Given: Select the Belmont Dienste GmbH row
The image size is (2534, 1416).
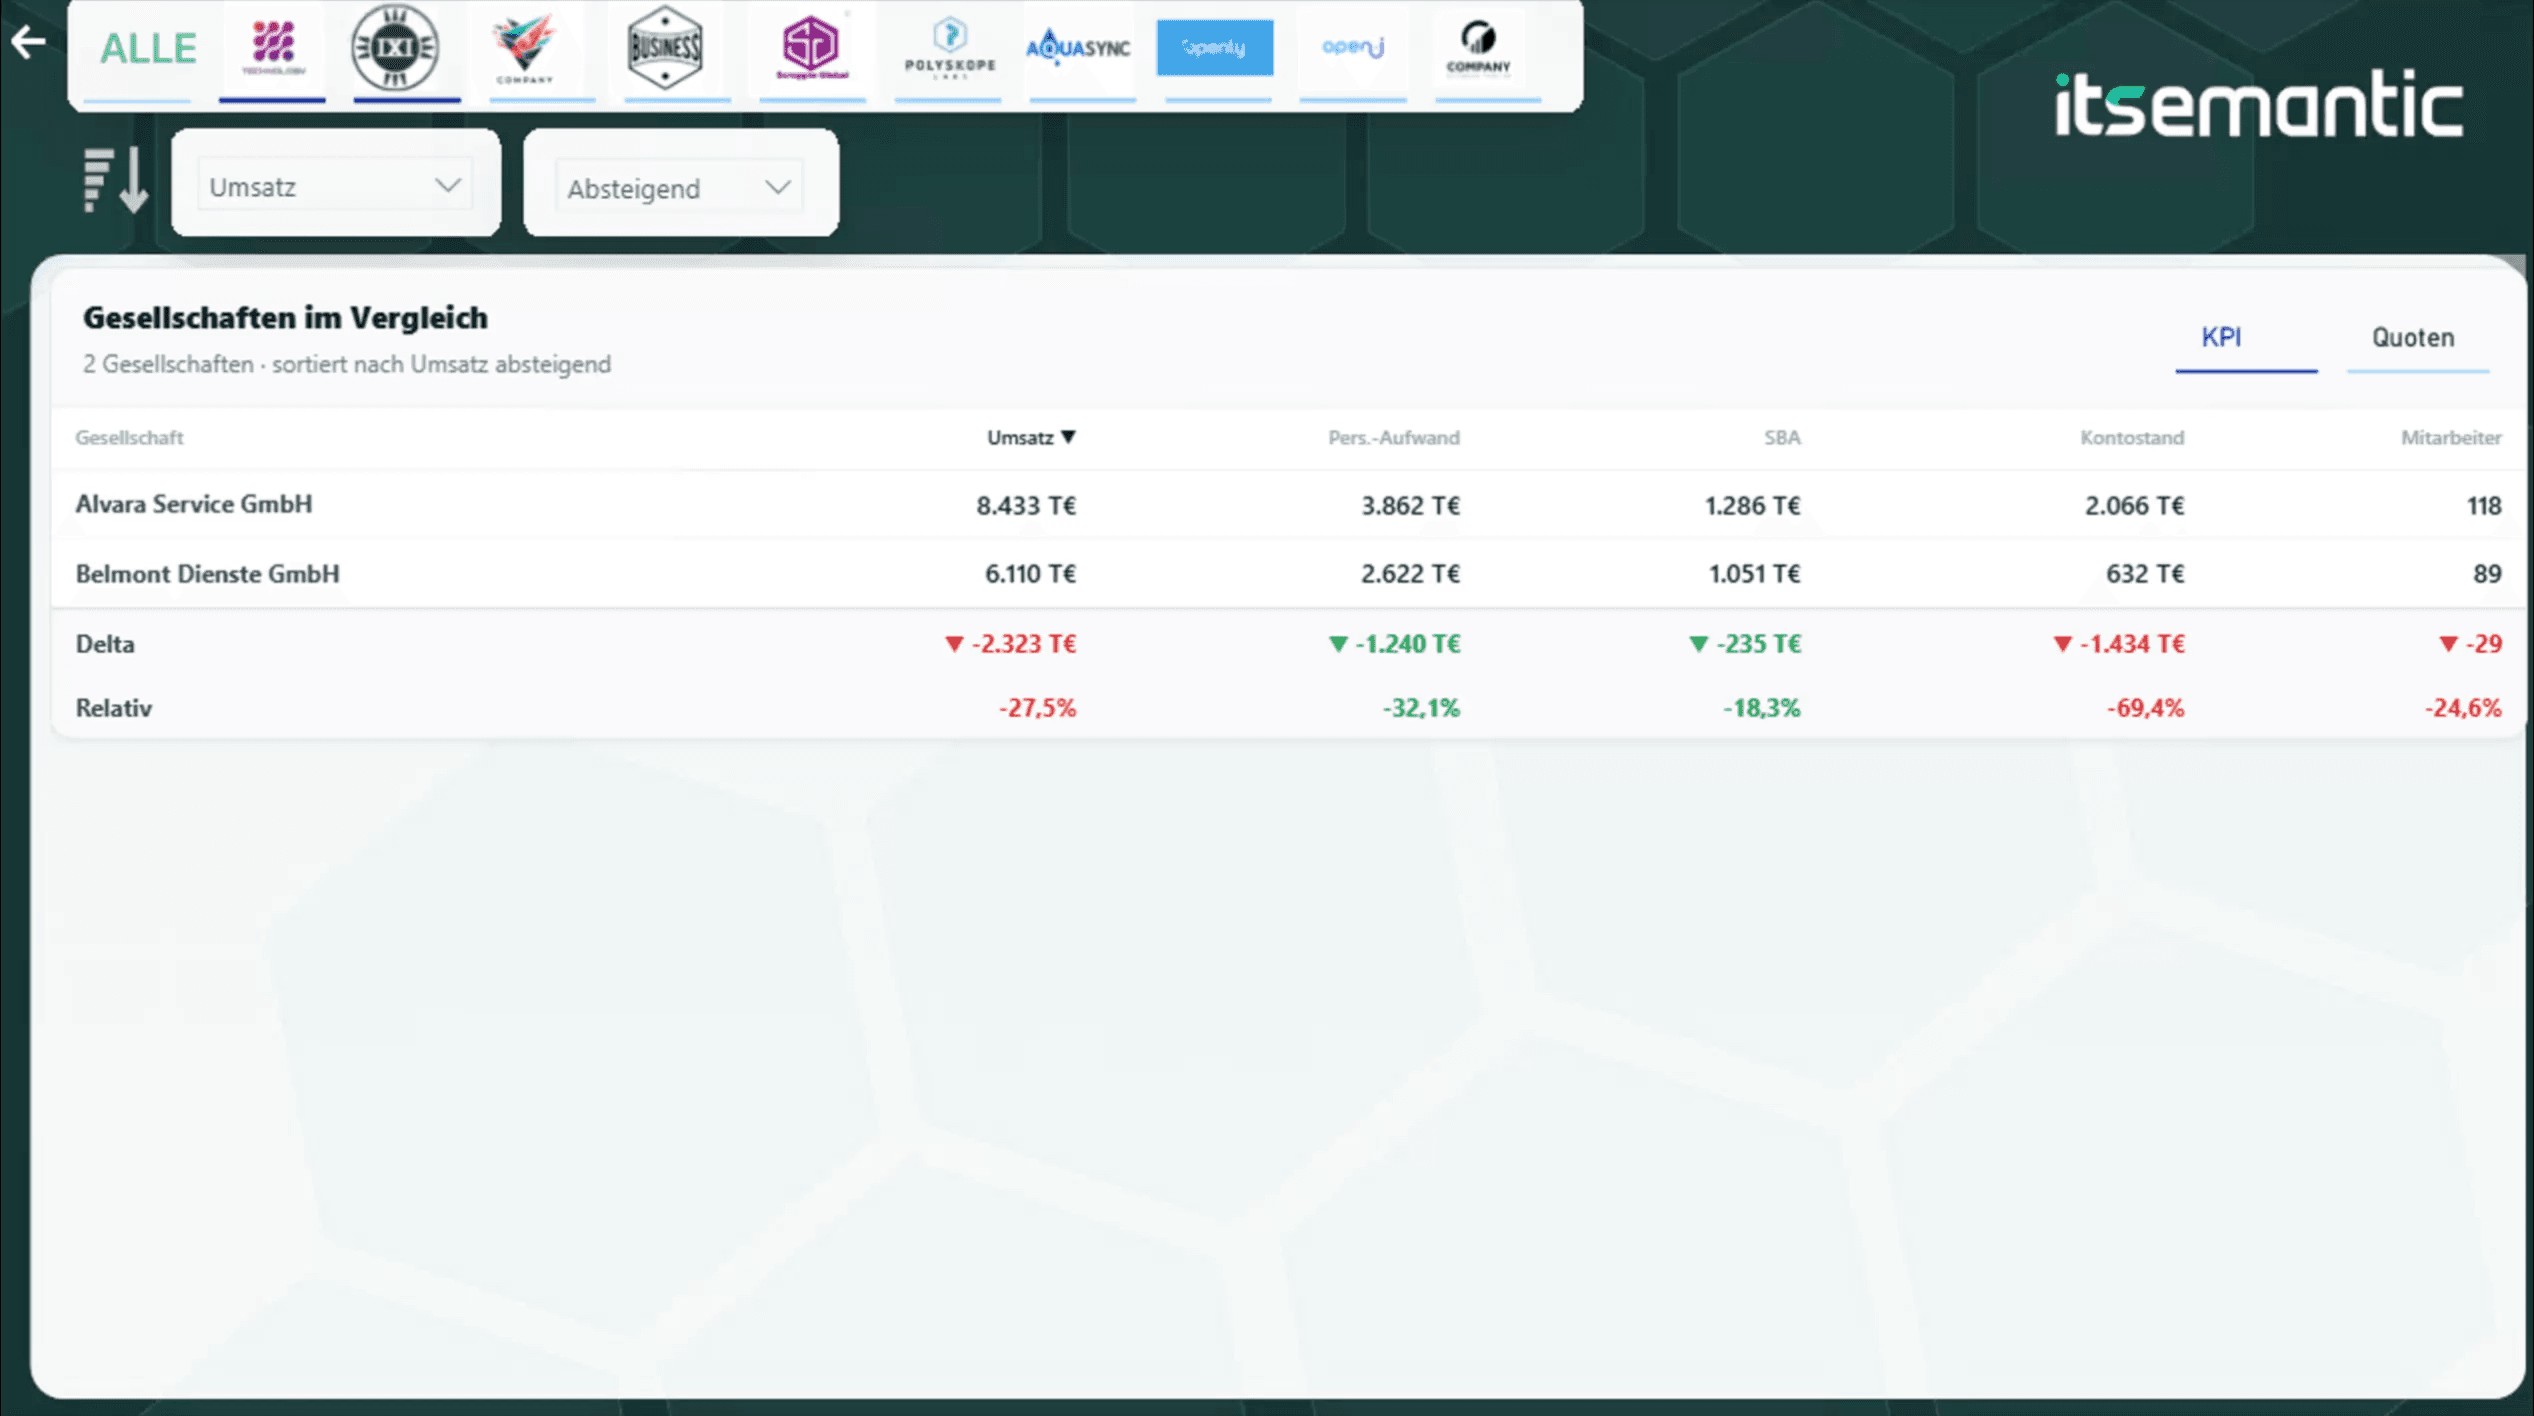Looking at the screenshot, I should coord(1288,573).
